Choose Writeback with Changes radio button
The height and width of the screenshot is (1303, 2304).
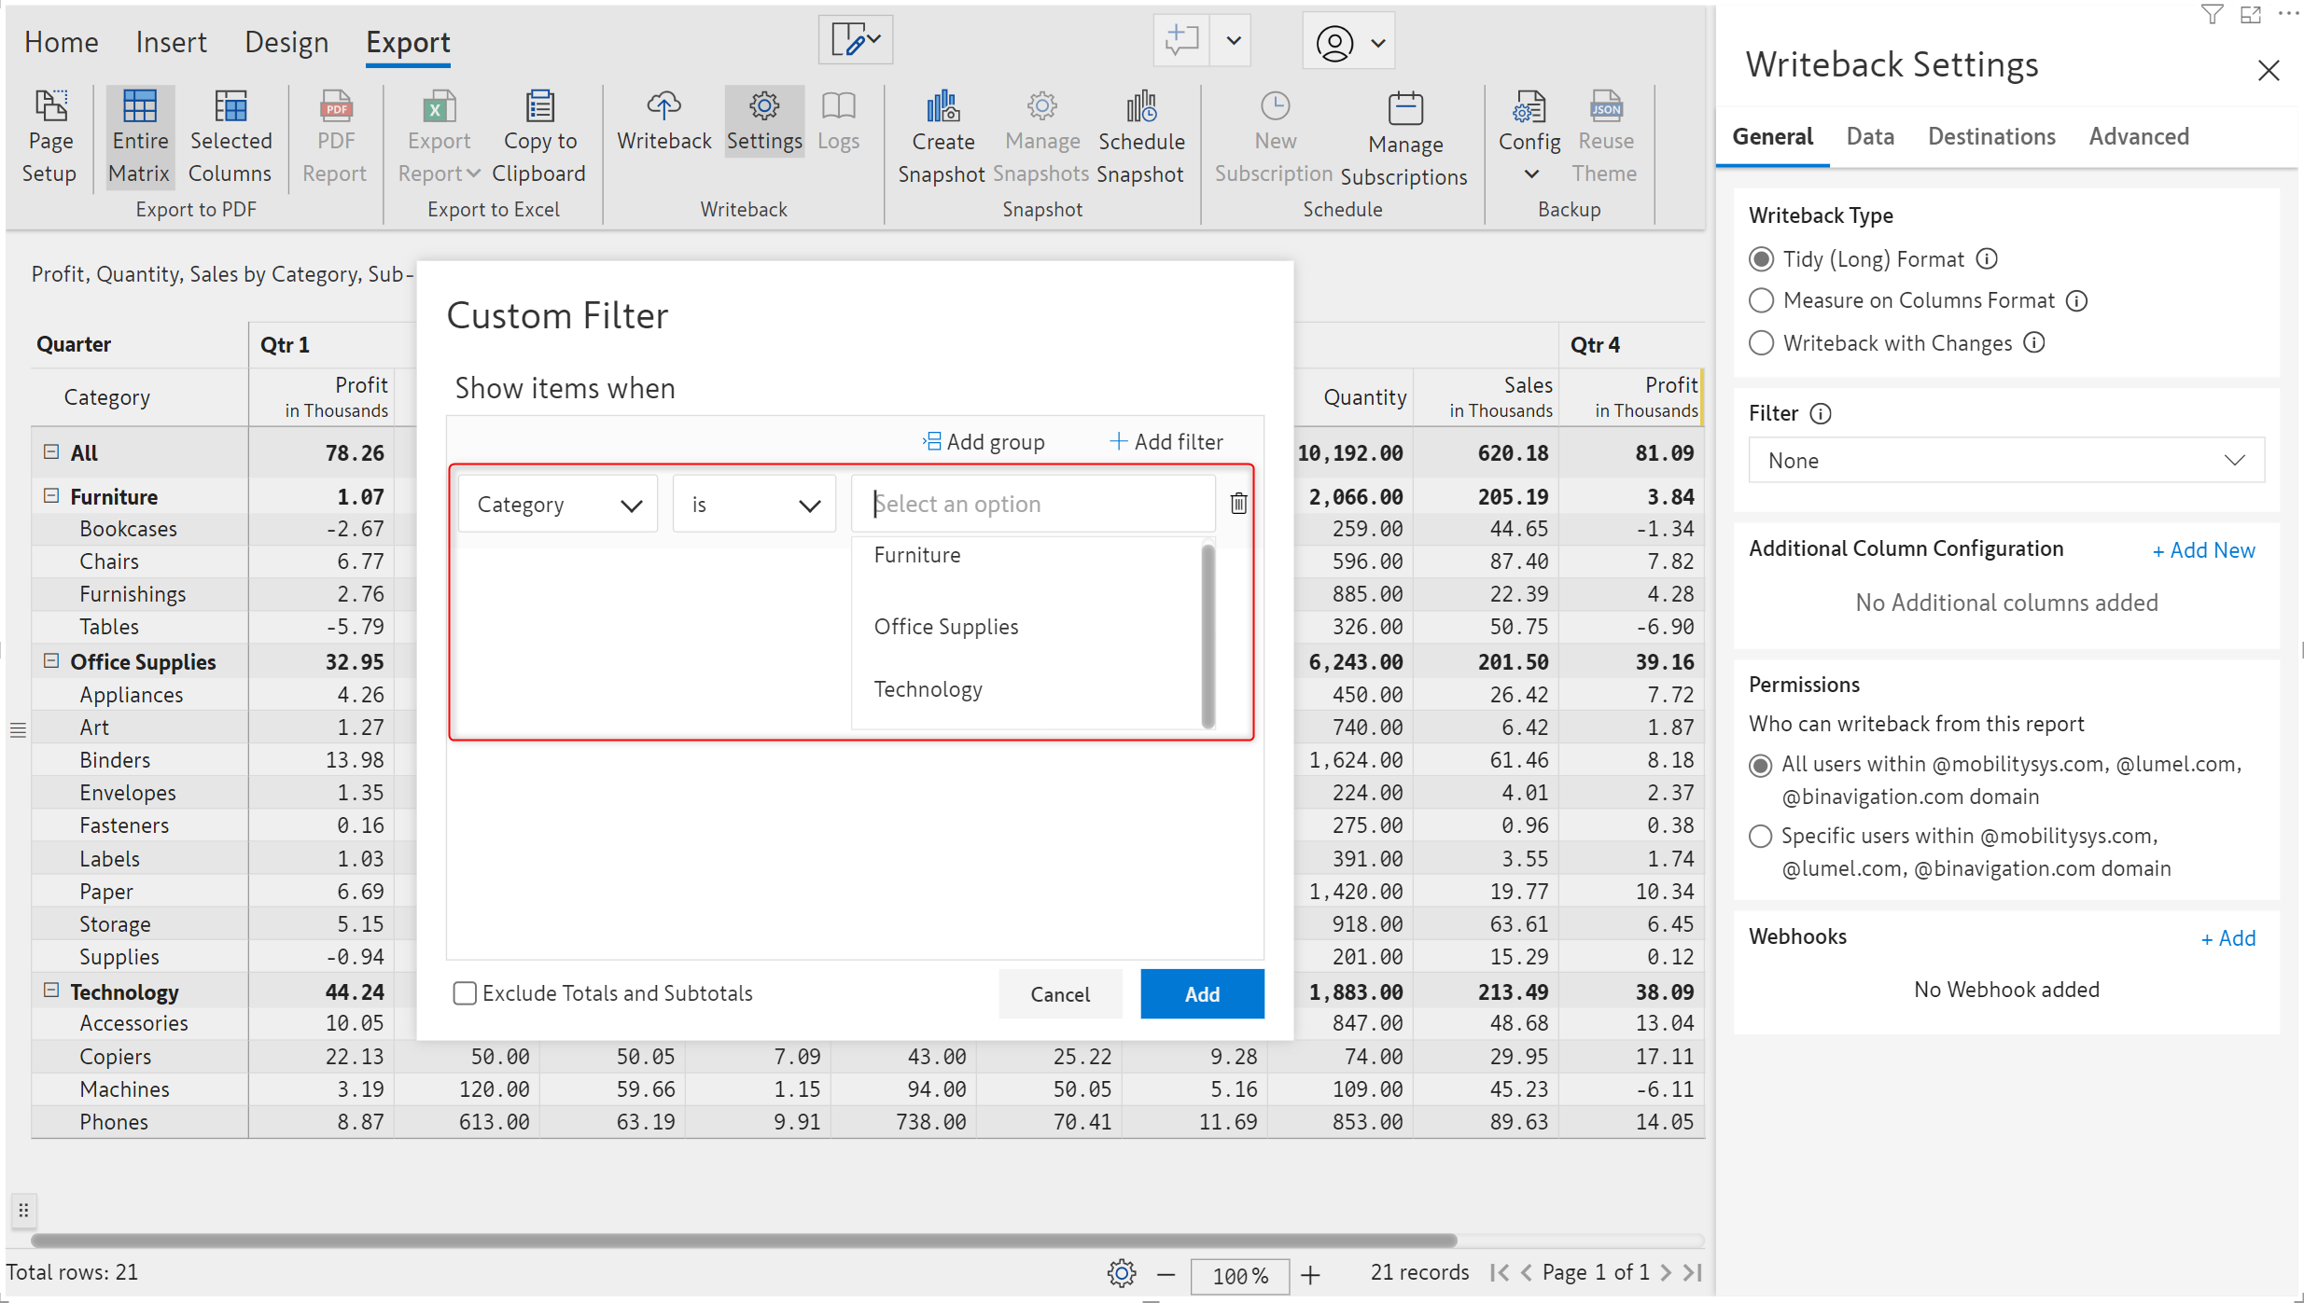point(1761,343)
